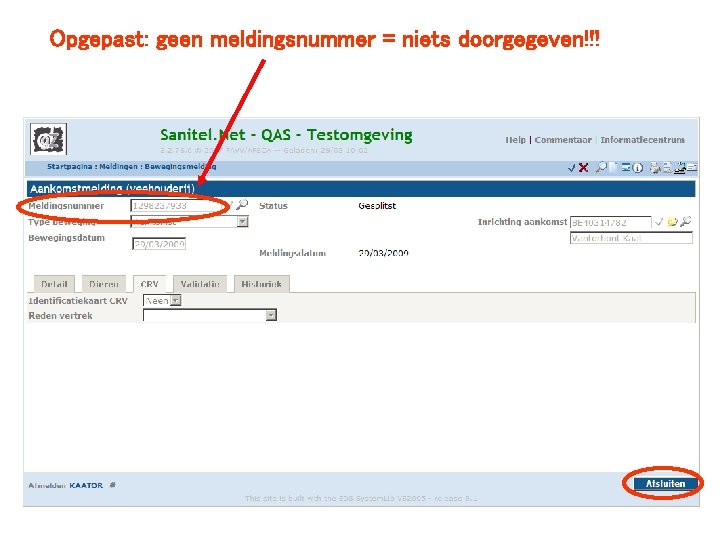
Task: Click the Bewegingsmelding breadcrumb link
Action: (180, 166)
